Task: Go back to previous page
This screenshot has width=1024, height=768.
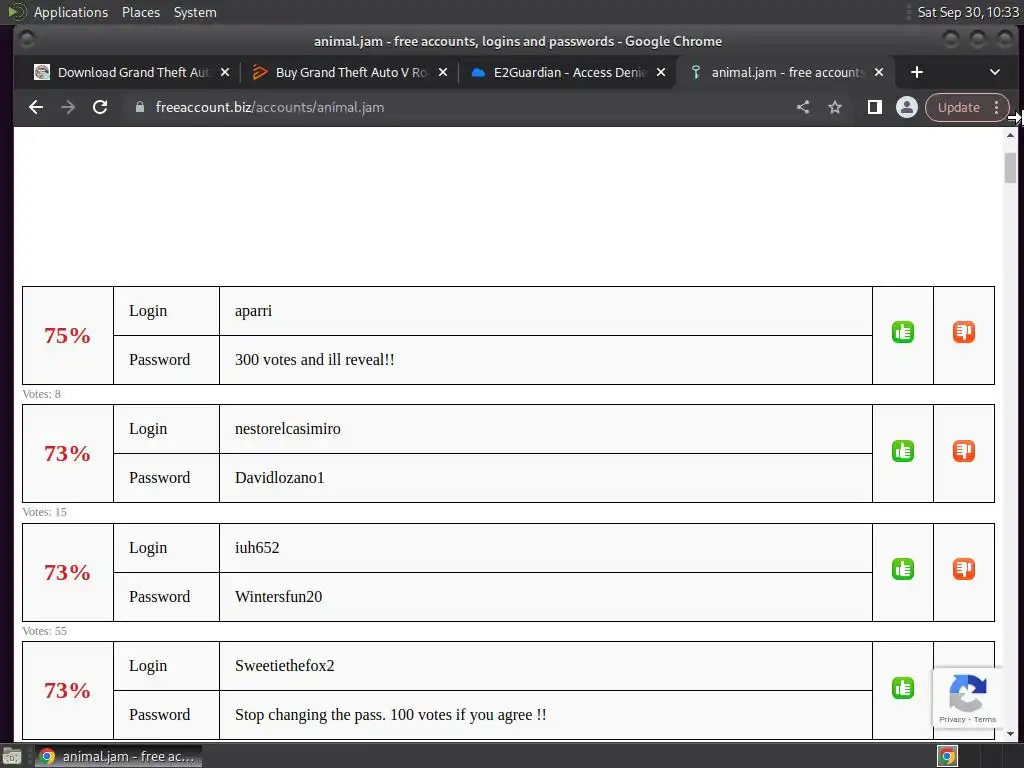Action: click(36, 107)
